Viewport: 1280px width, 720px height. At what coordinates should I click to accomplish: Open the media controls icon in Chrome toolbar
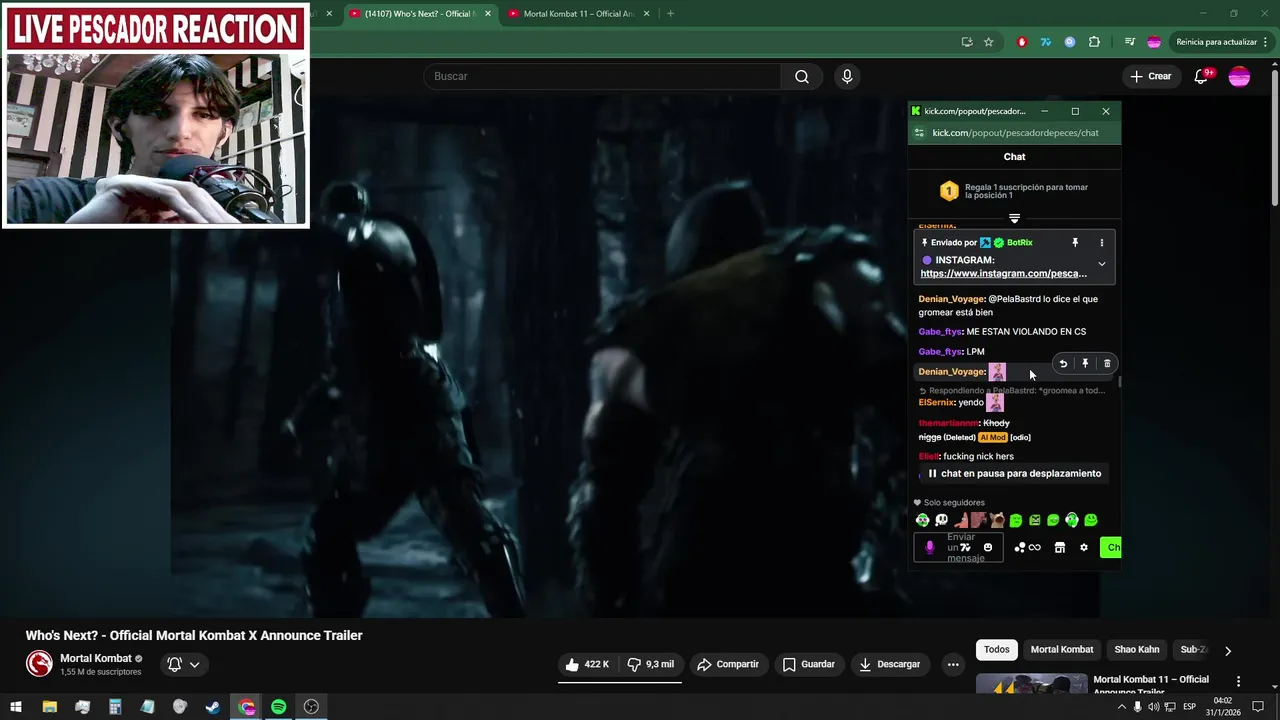click(1129, 42)
